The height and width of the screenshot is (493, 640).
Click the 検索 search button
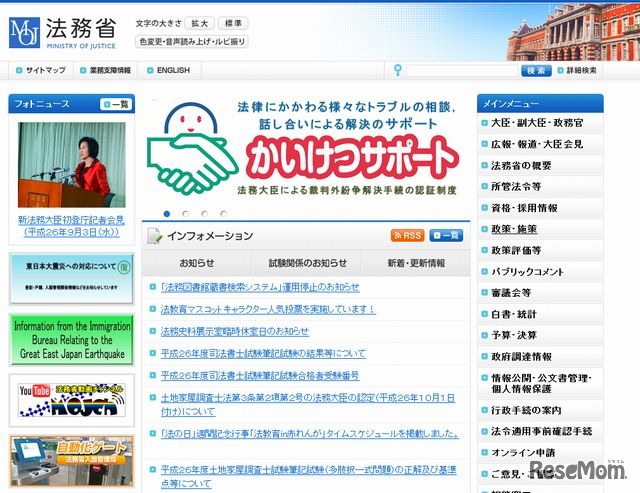coord(536,71)
